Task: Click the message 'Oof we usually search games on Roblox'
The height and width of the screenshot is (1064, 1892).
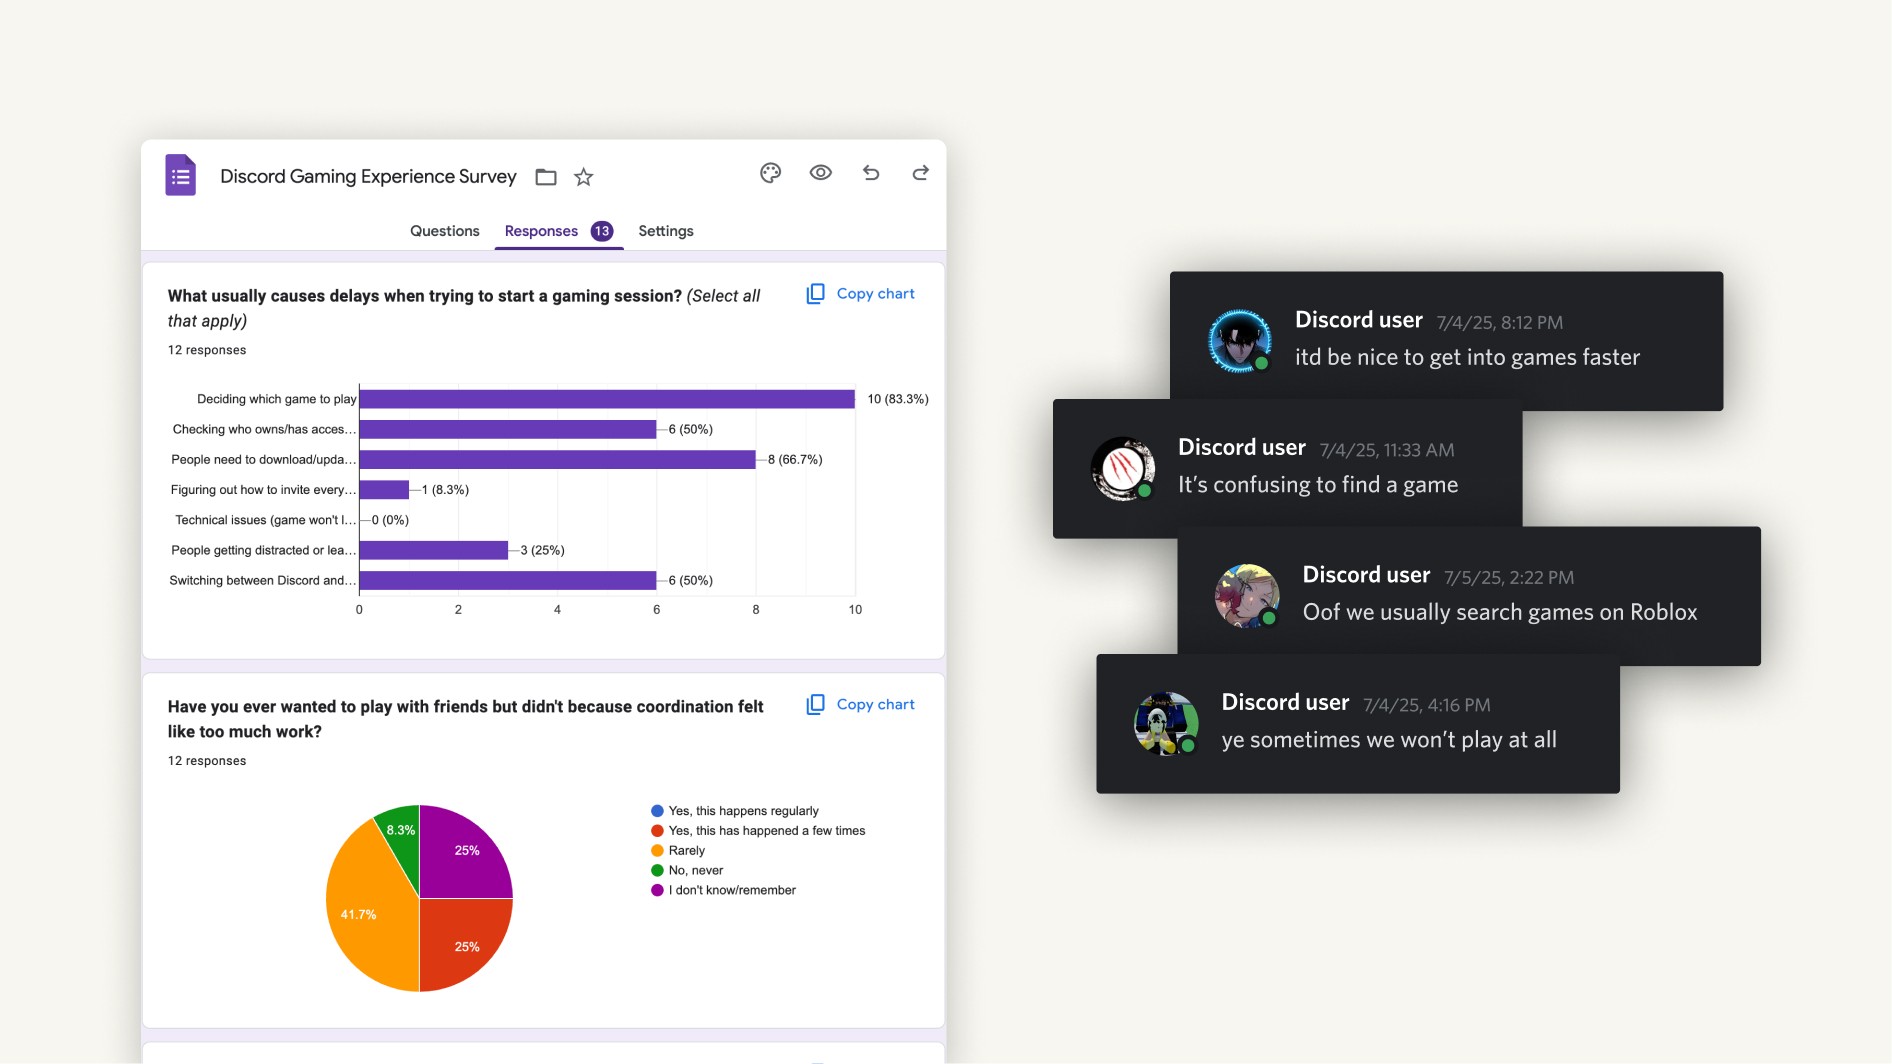Action: click(x=1500, y=612)
